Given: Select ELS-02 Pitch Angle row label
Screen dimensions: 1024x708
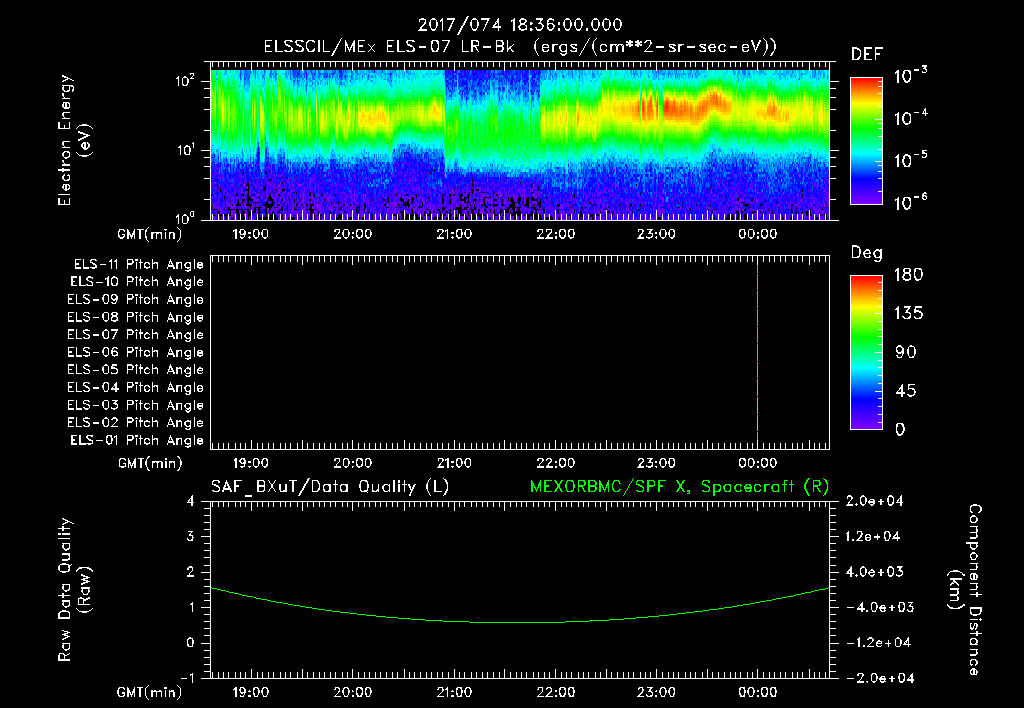Looking at the screenshot, I should 136,423.
